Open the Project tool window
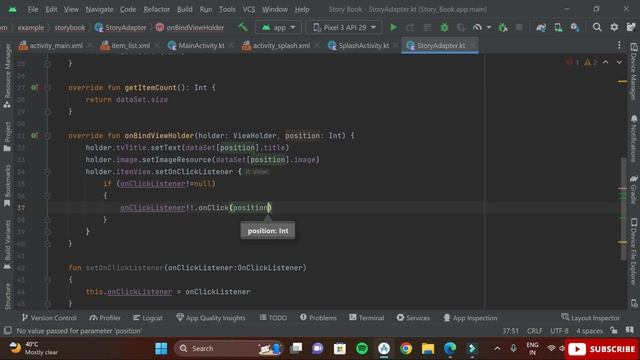This screenshot has width=640, height=360. [7, 137]
